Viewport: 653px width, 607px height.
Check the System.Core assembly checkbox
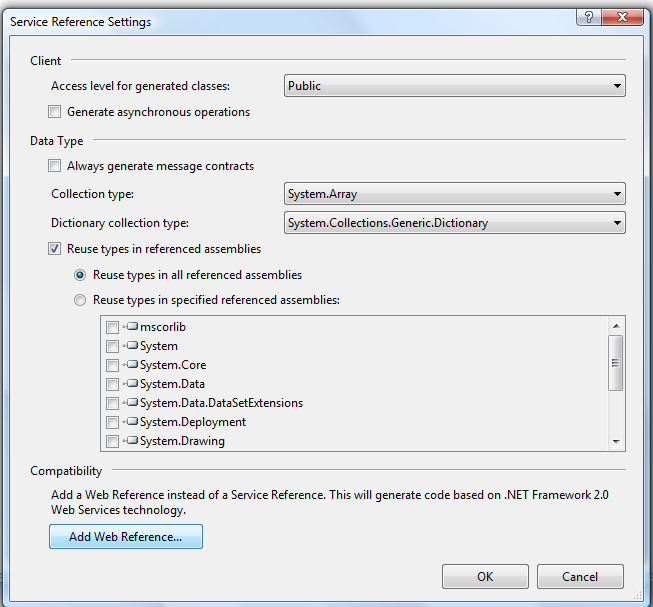(112, 365)
